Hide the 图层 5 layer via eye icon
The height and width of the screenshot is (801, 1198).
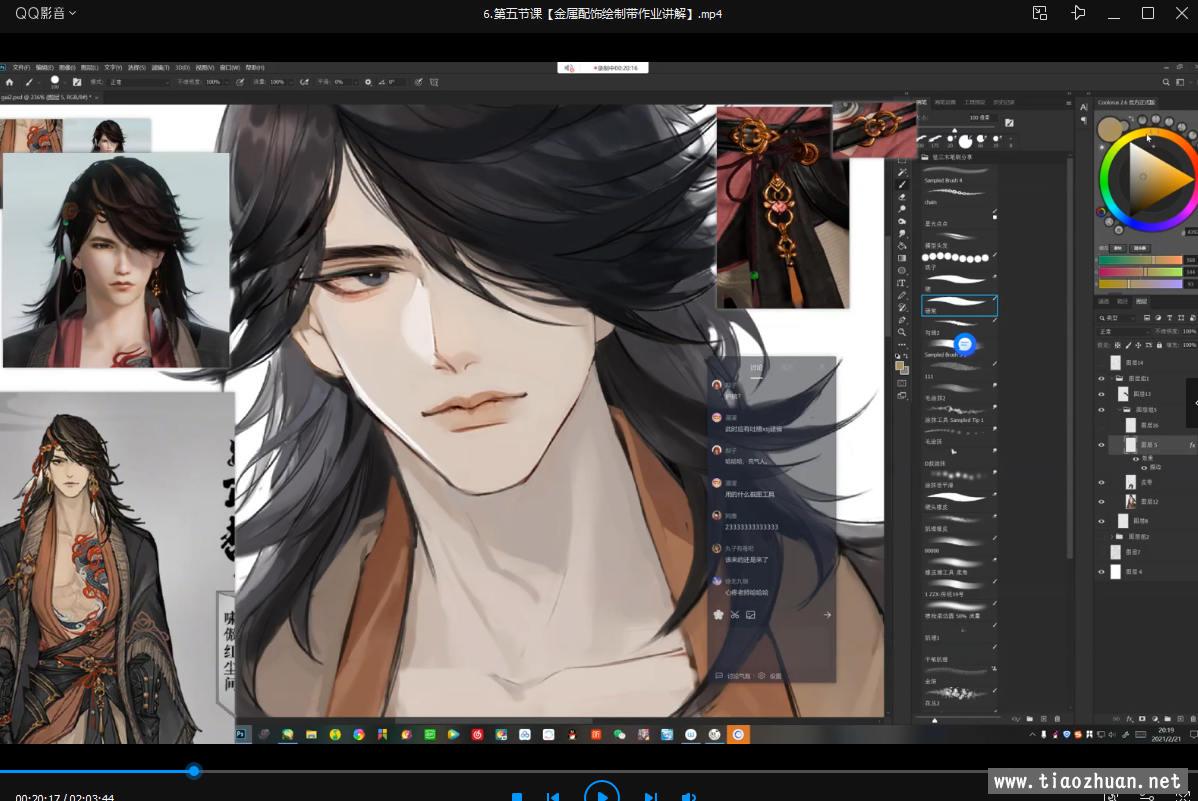tap(1102, 444)
